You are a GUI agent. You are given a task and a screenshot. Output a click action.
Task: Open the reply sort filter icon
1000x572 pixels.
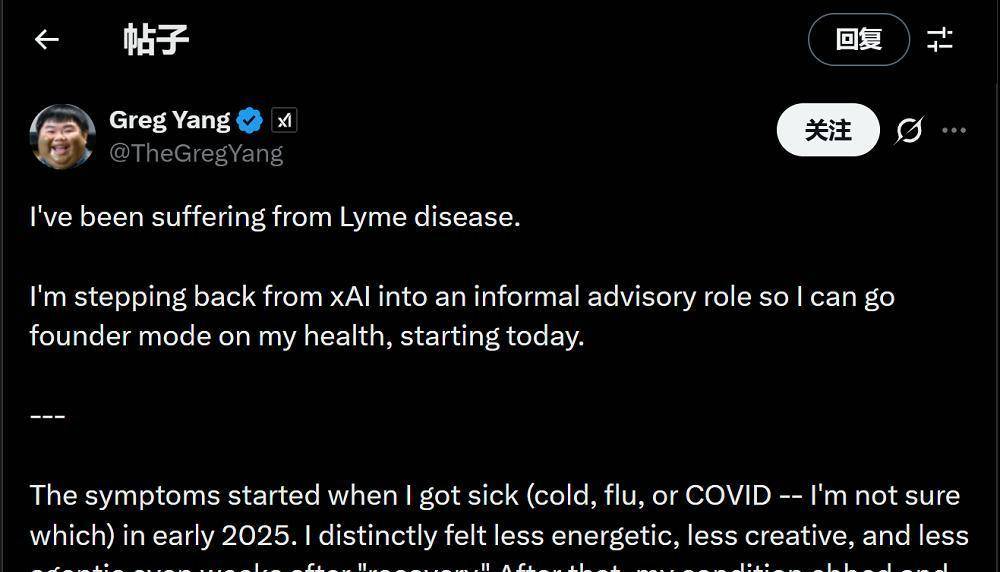point(940,40)
